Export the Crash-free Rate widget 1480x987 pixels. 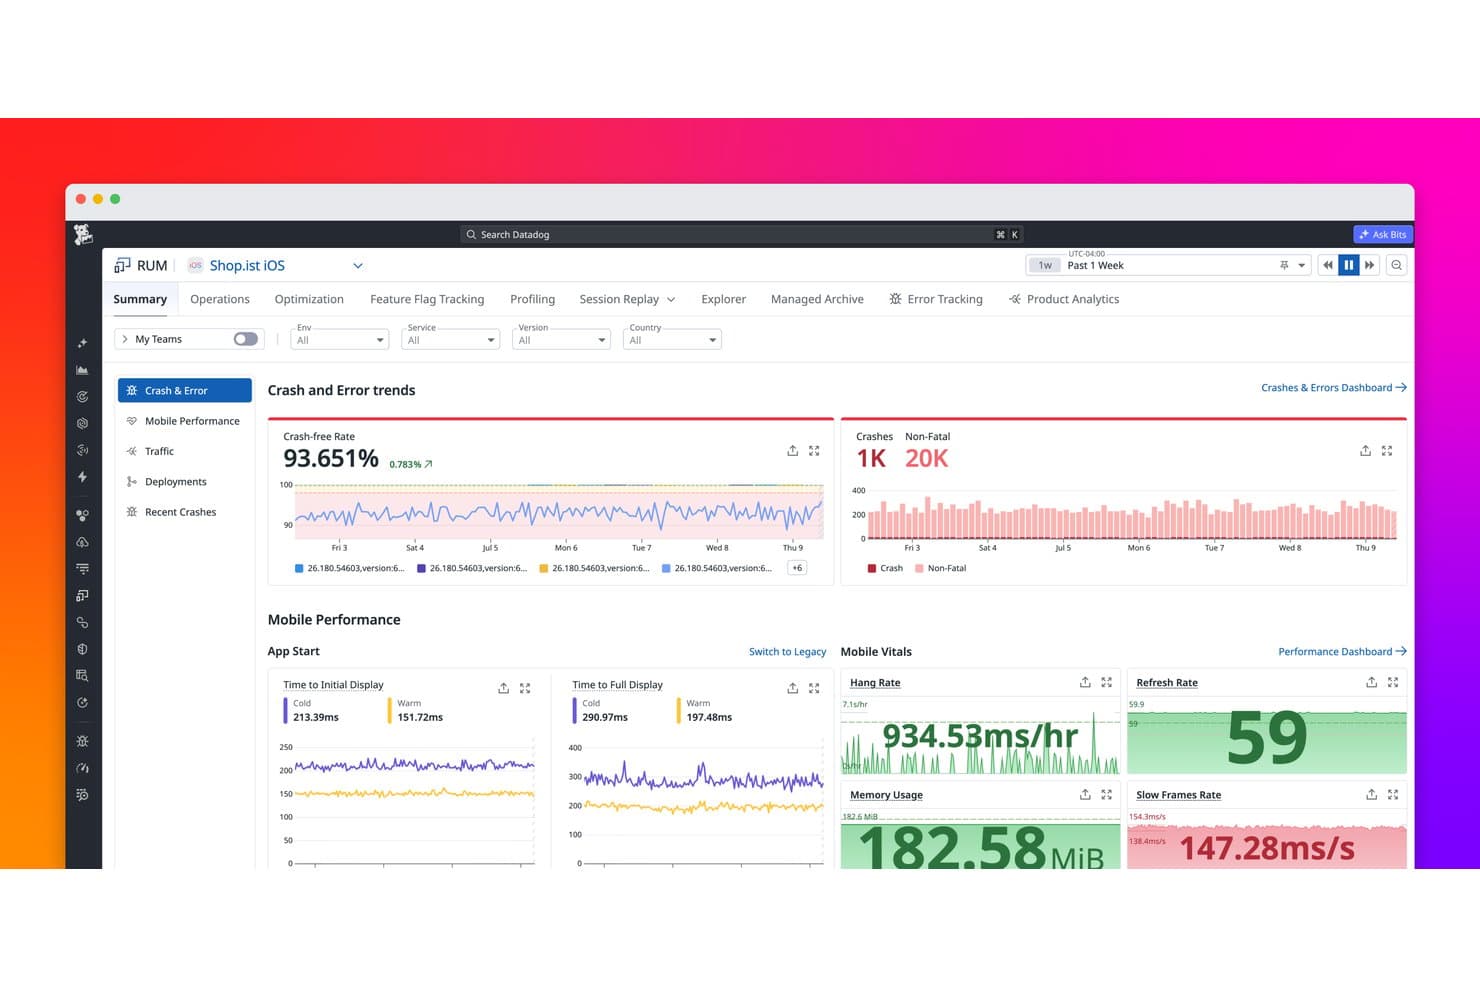pos(792,451)
